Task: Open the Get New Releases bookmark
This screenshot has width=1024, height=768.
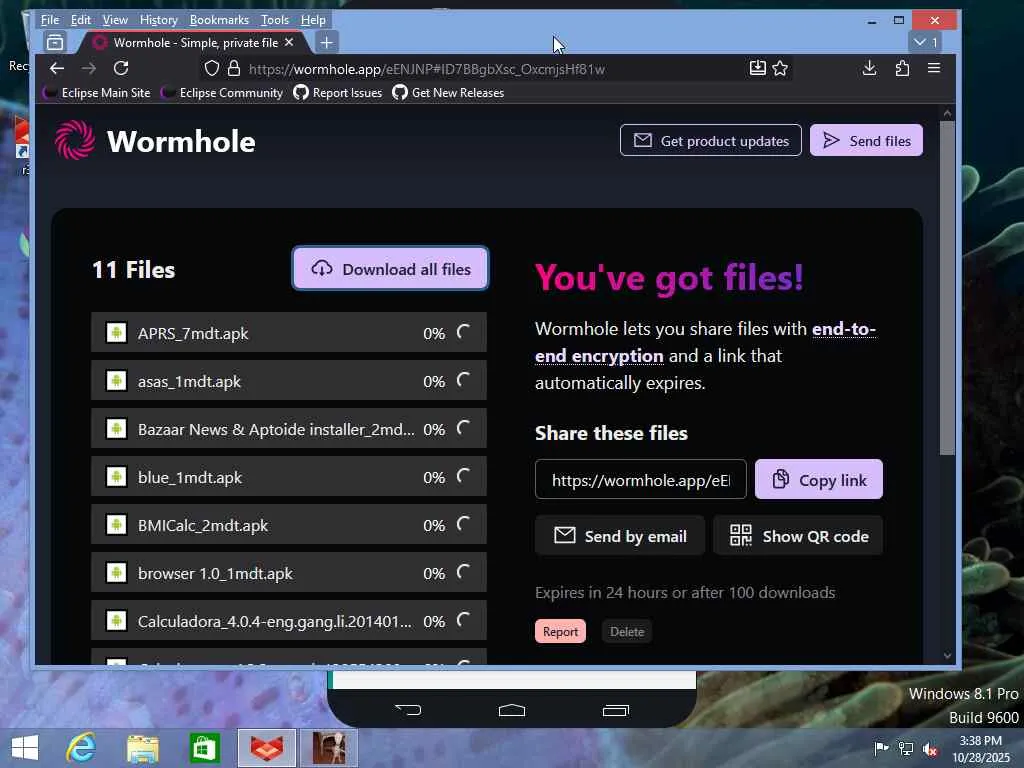Action: coord(449,93)
